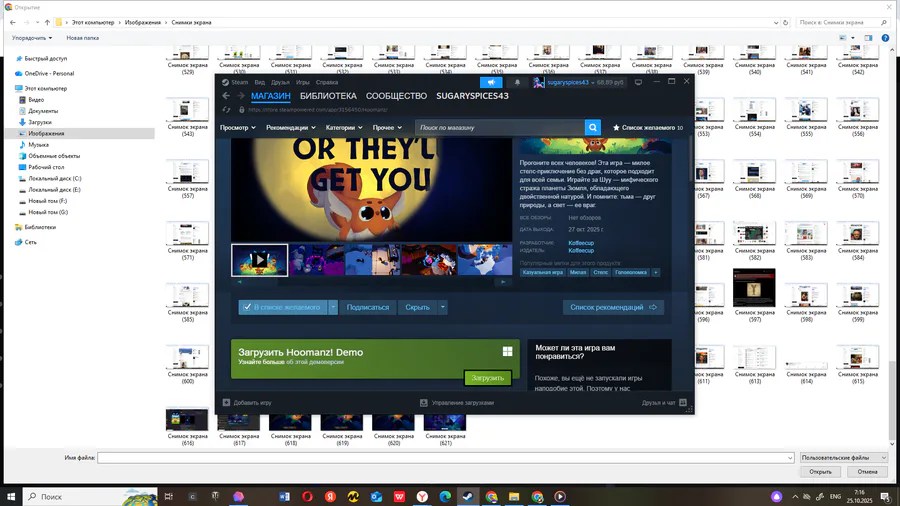Open Word from the taskbar

(285, 496)
